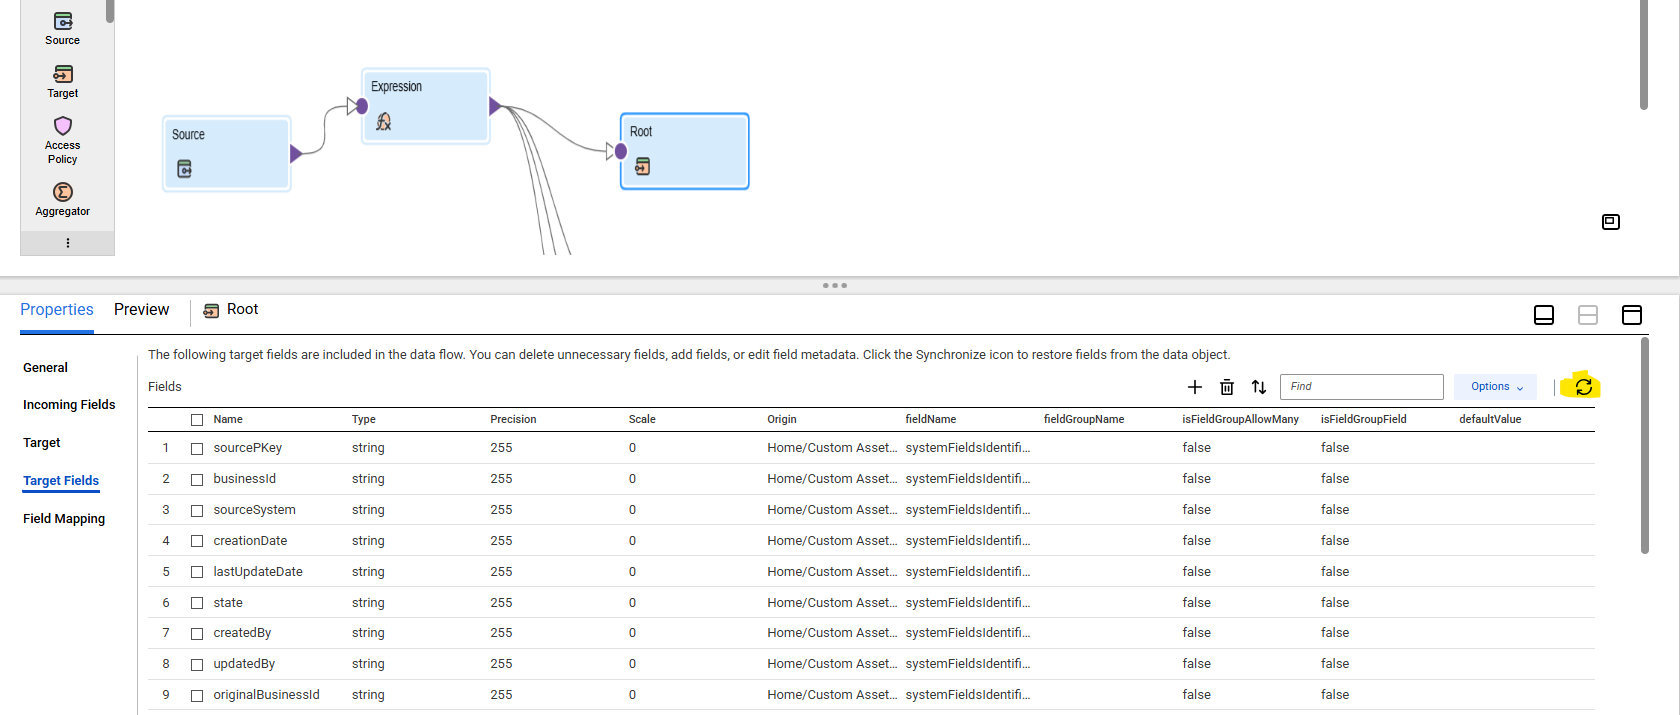The image size is (1680, 715).
Task: Open the Target properties section
Action: tap(42, 443)
